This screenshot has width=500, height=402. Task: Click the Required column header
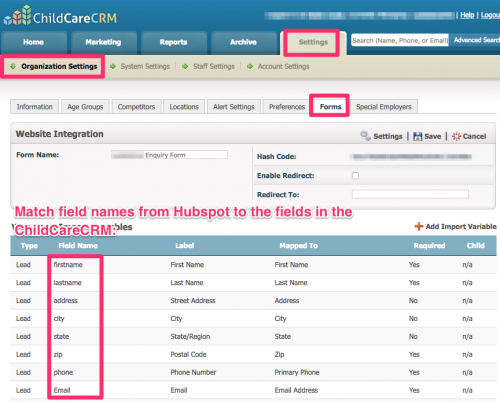click(429, 246)
